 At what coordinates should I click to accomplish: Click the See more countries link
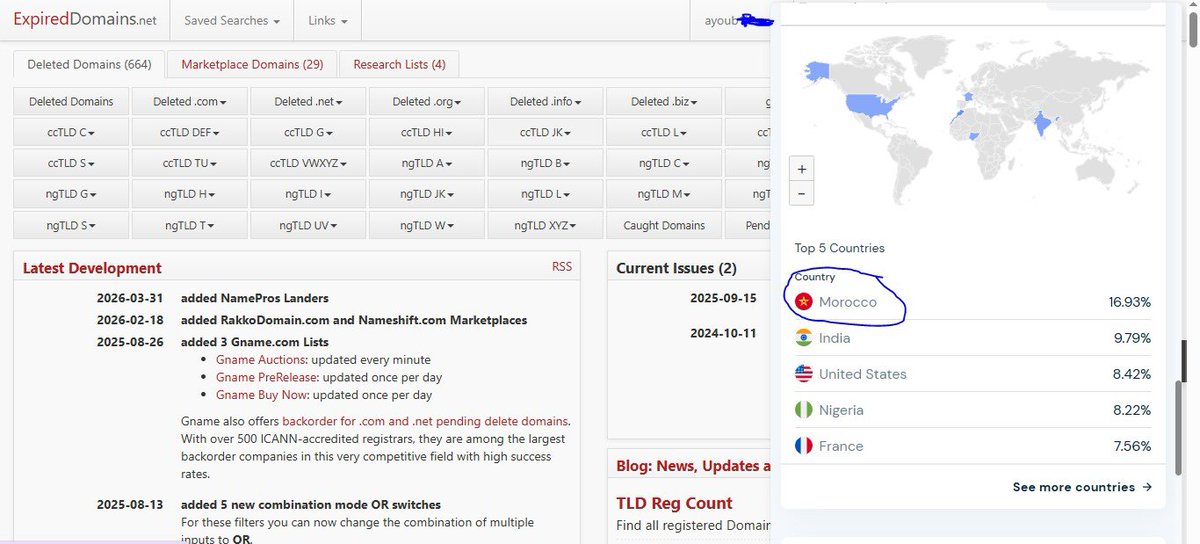tap(1082, 487)
